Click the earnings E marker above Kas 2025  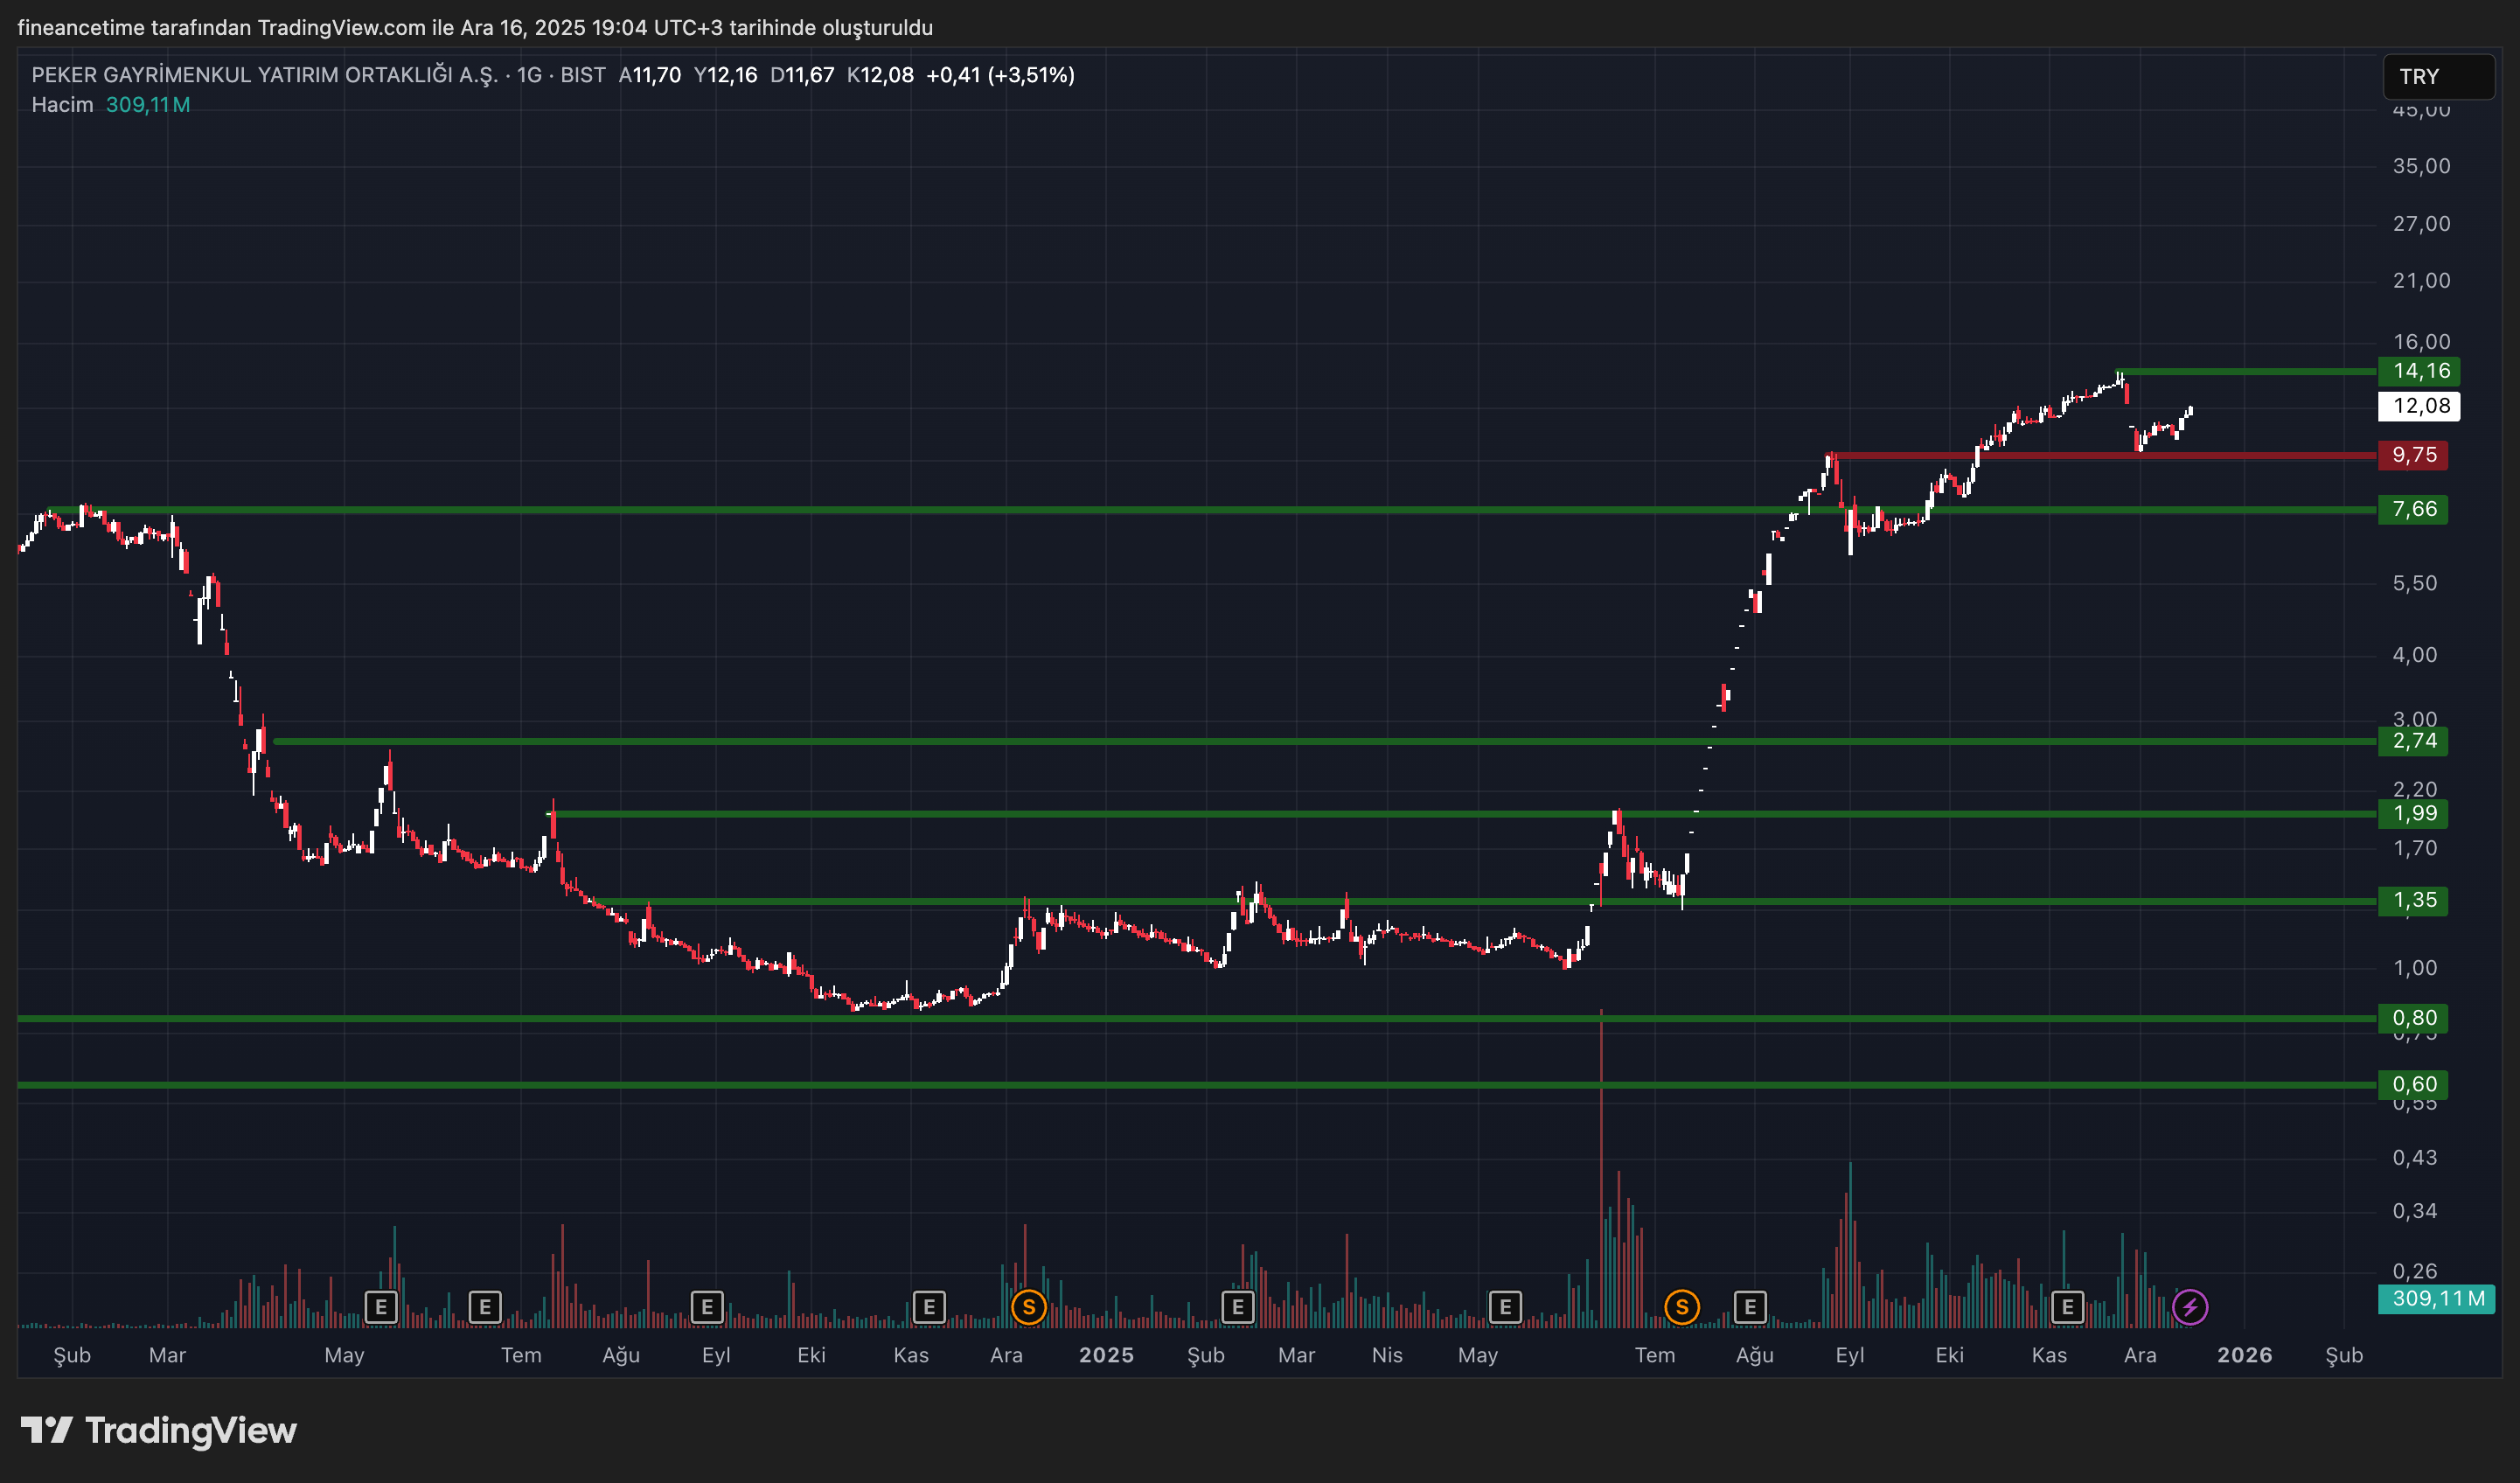(x=2067, y=1306)
